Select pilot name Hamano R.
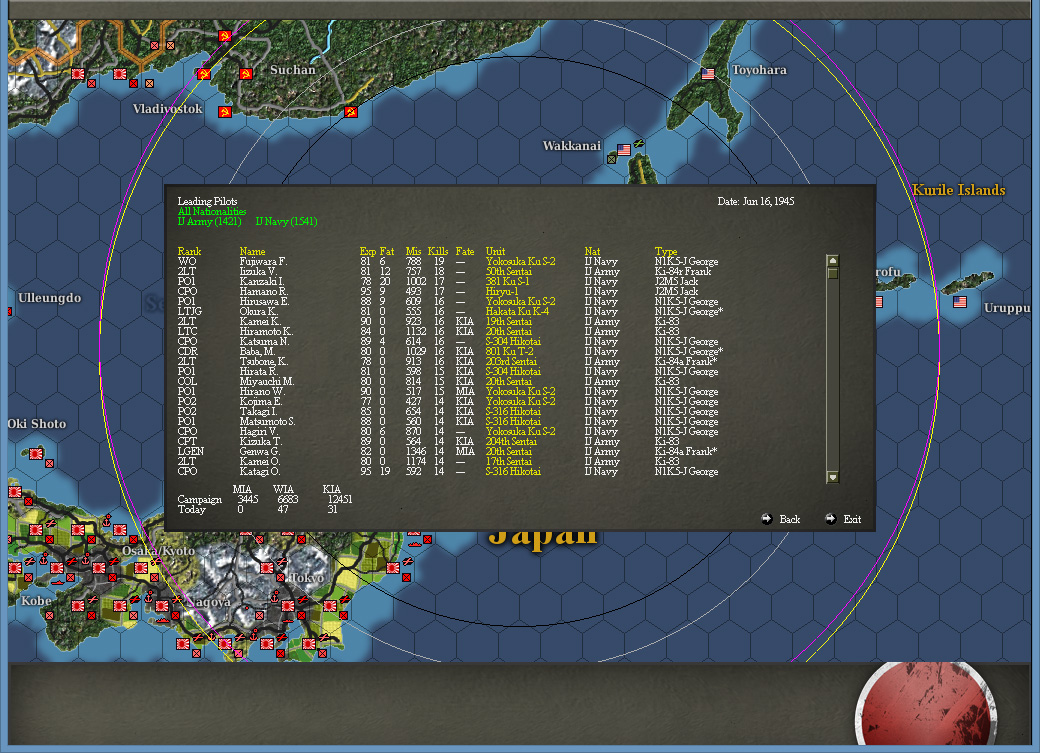1040x753 pixels. pos(263,291)
